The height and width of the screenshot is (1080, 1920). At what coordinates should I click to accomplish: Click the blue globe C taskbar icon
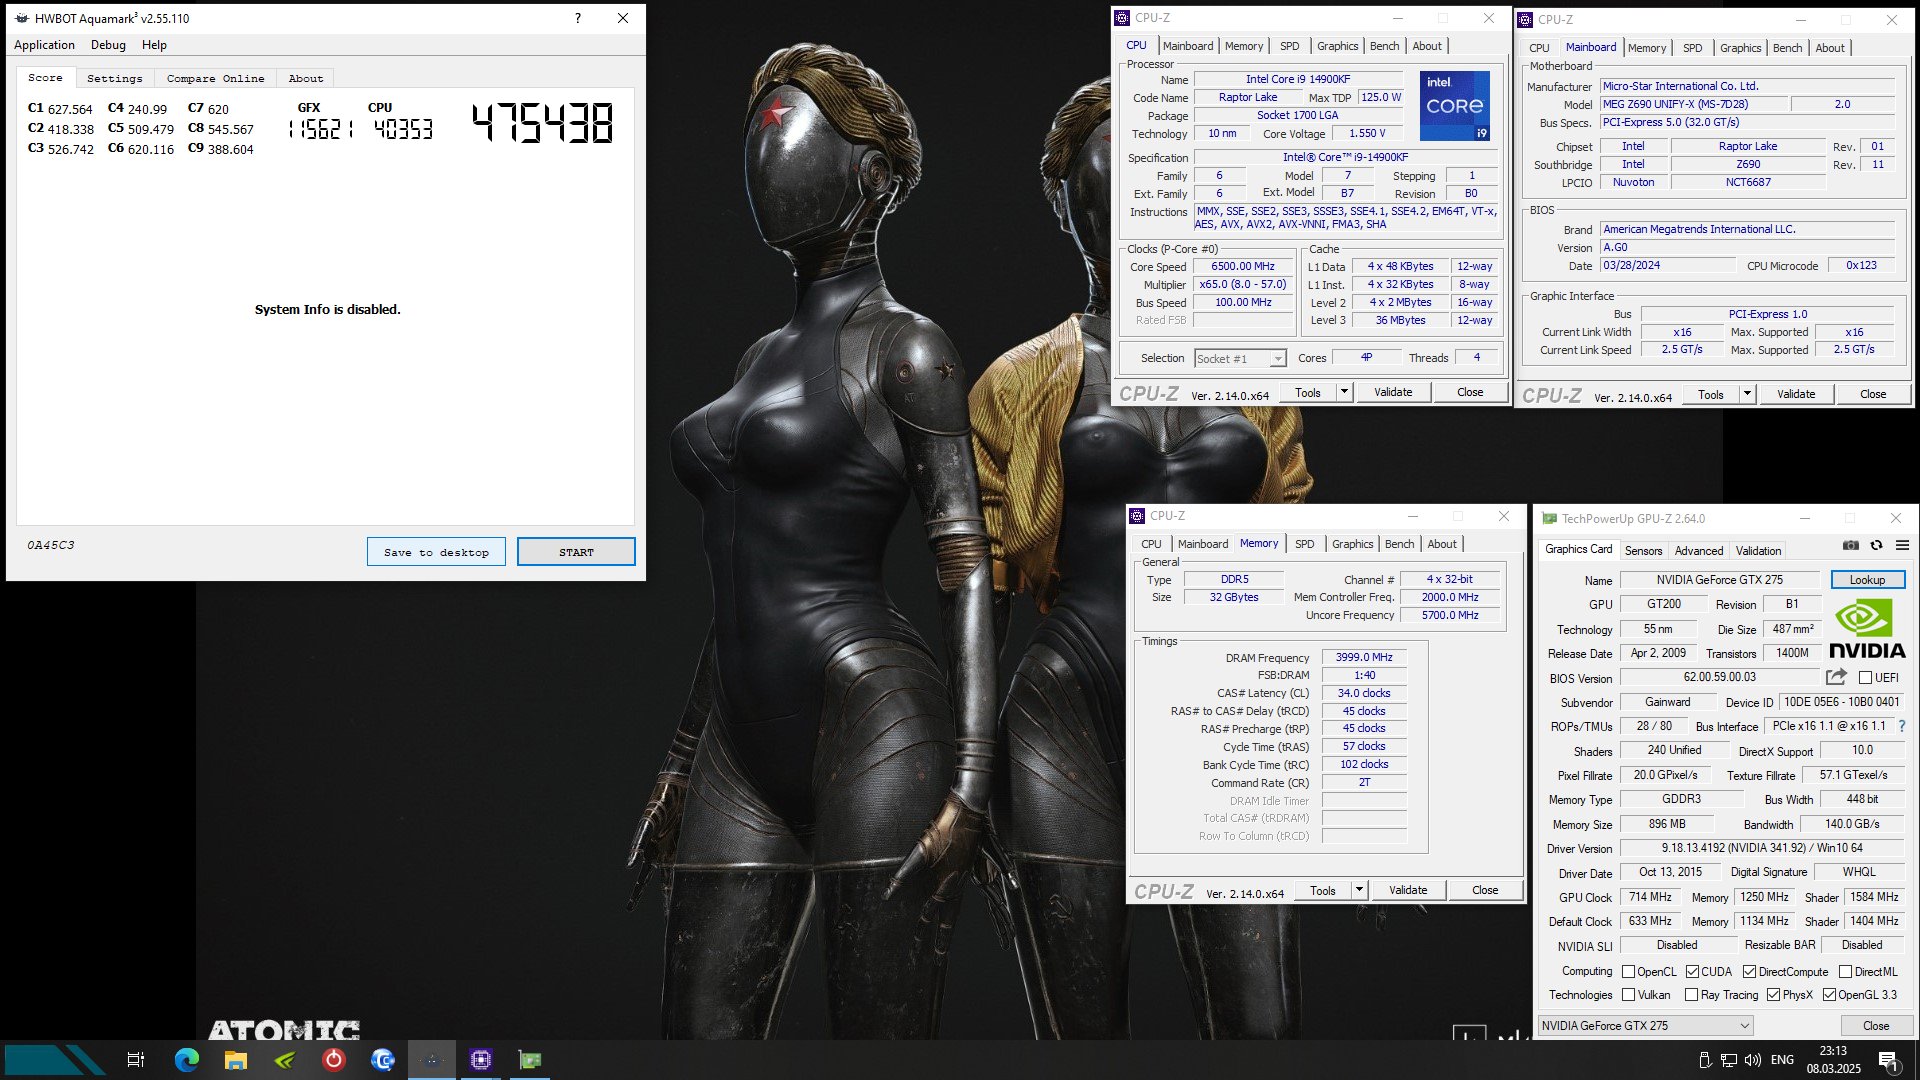383,1060
